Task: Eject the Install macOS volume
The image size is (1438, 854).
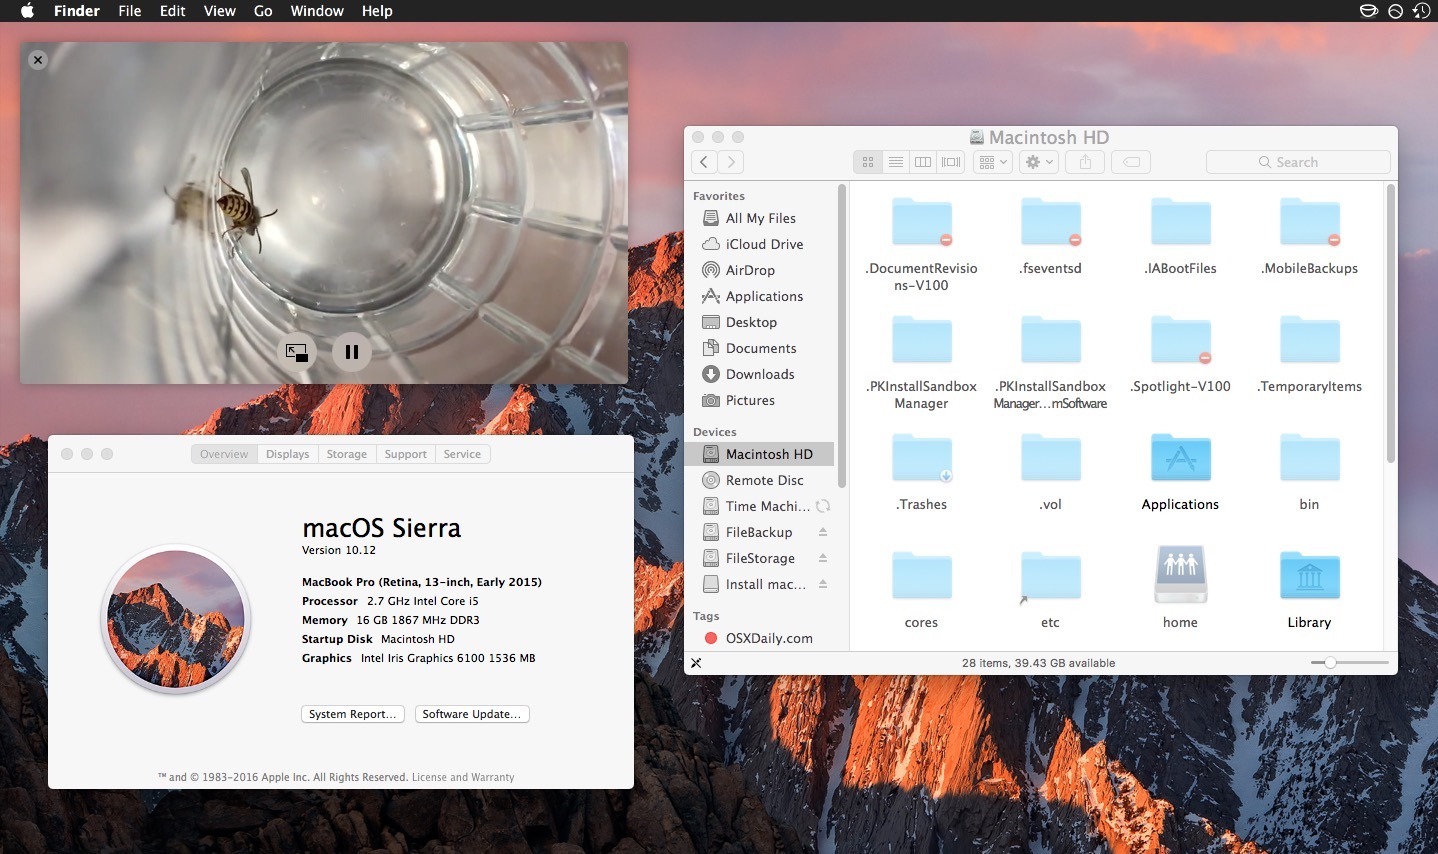Action: point(823,584)
